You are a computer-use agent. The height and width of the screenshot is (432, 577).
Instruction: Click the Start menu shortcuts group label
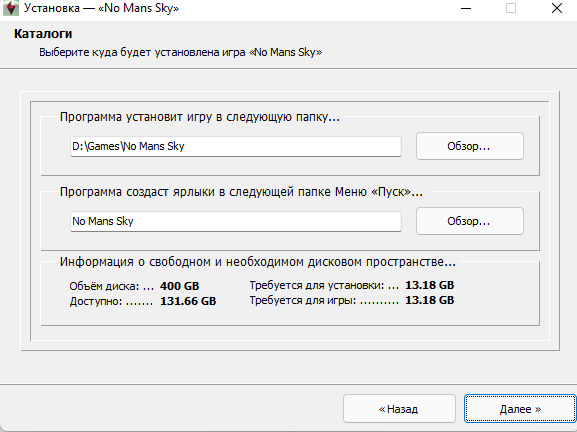241,192
